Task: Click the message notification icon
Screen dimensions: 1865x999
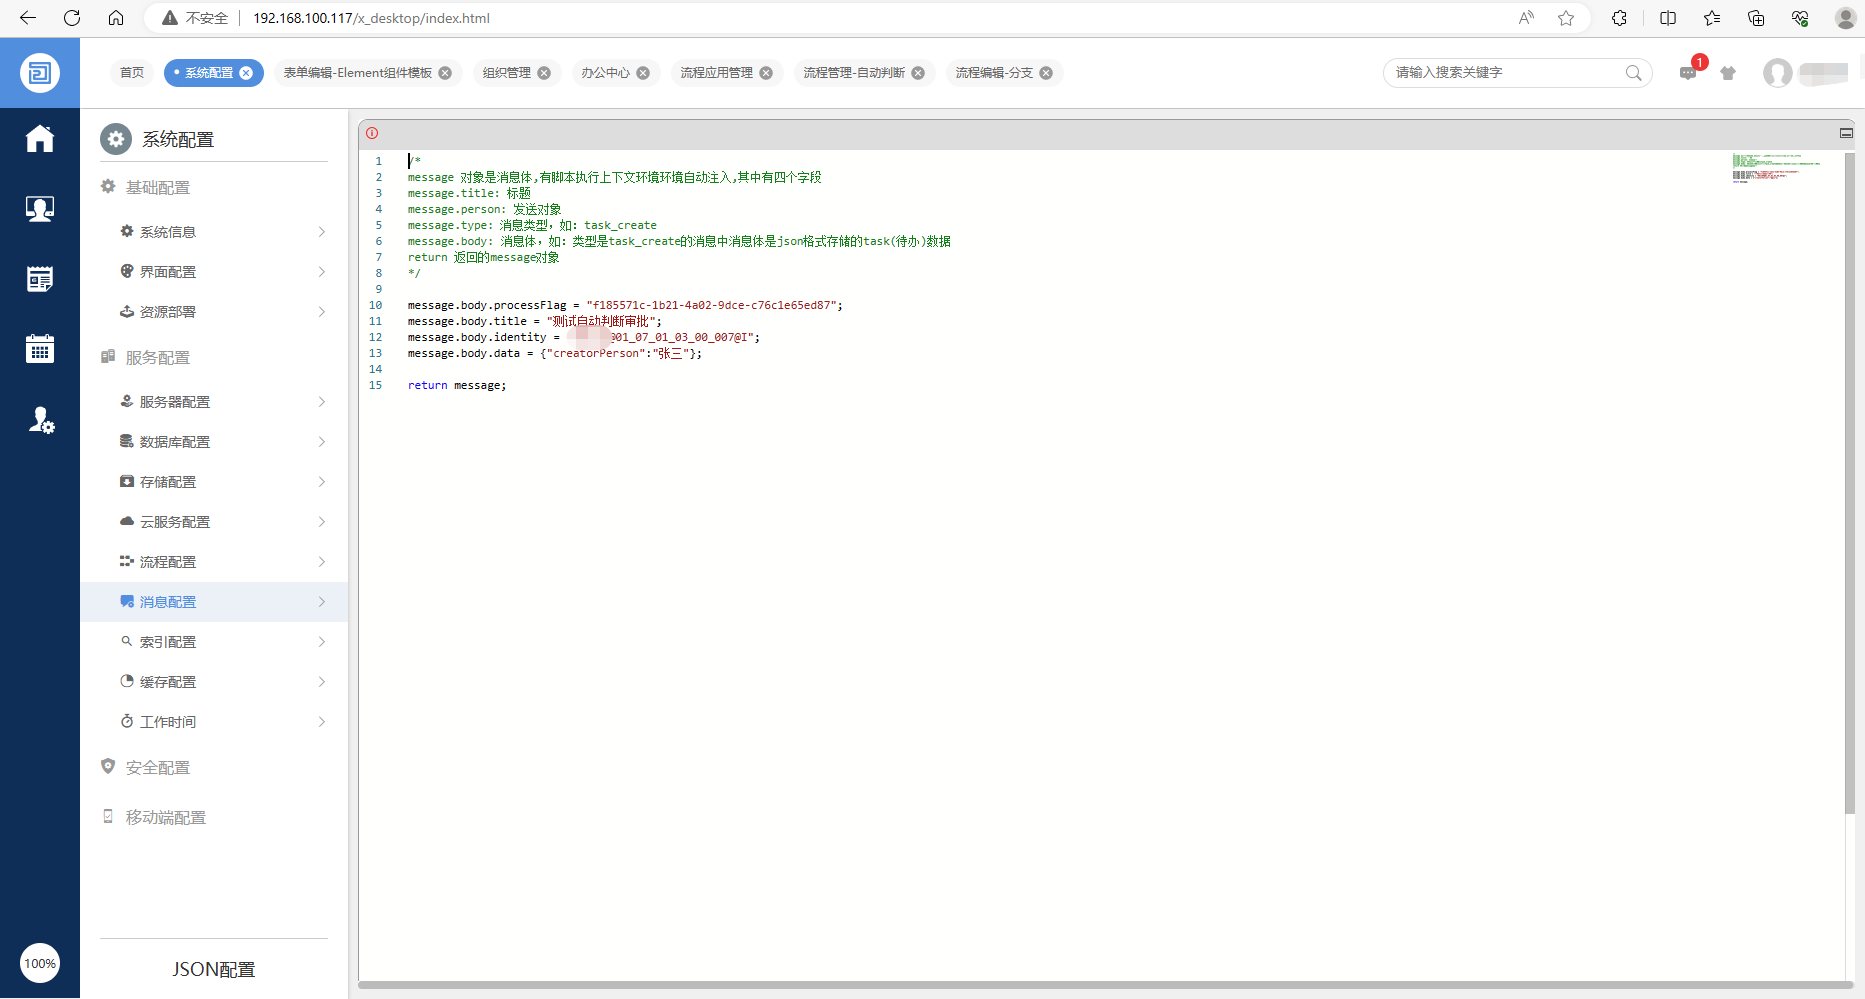Action: click(1688, 73)
